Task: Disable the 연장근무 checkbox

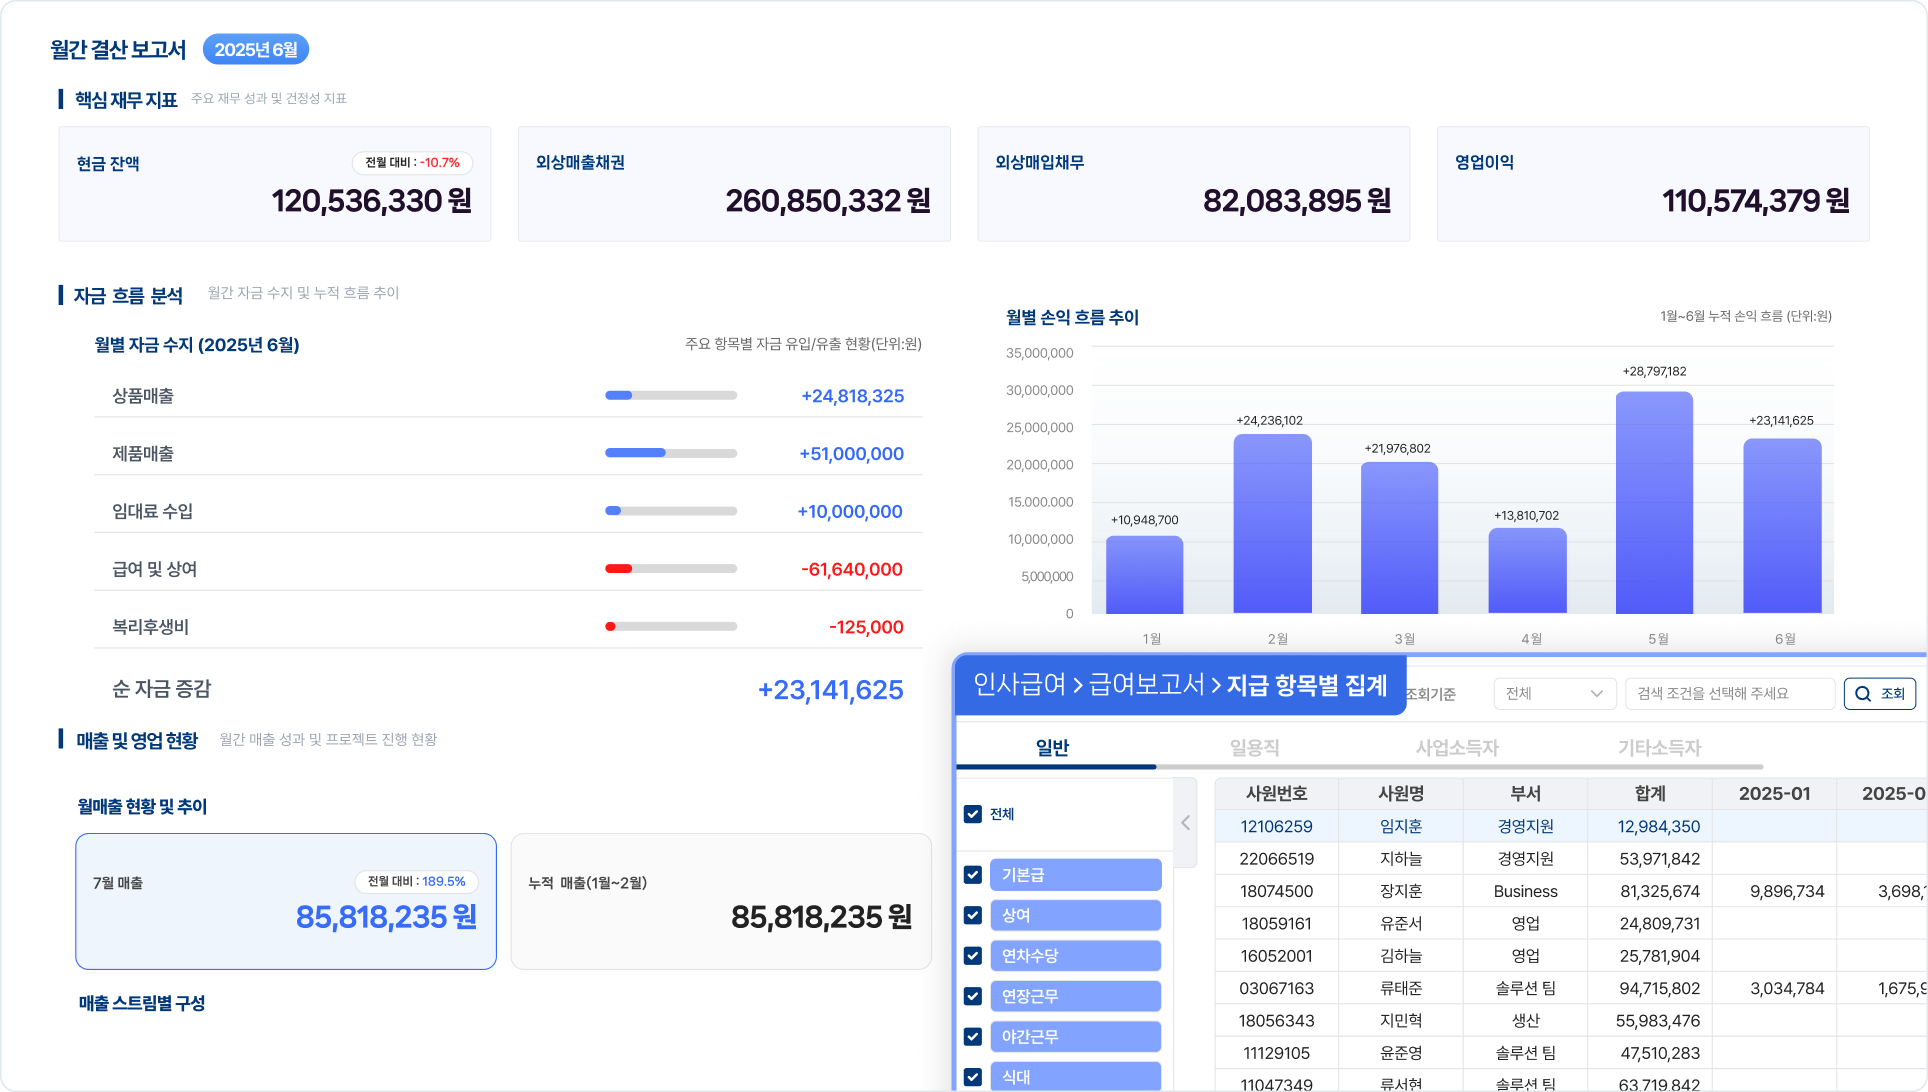Action: point(972,996)
